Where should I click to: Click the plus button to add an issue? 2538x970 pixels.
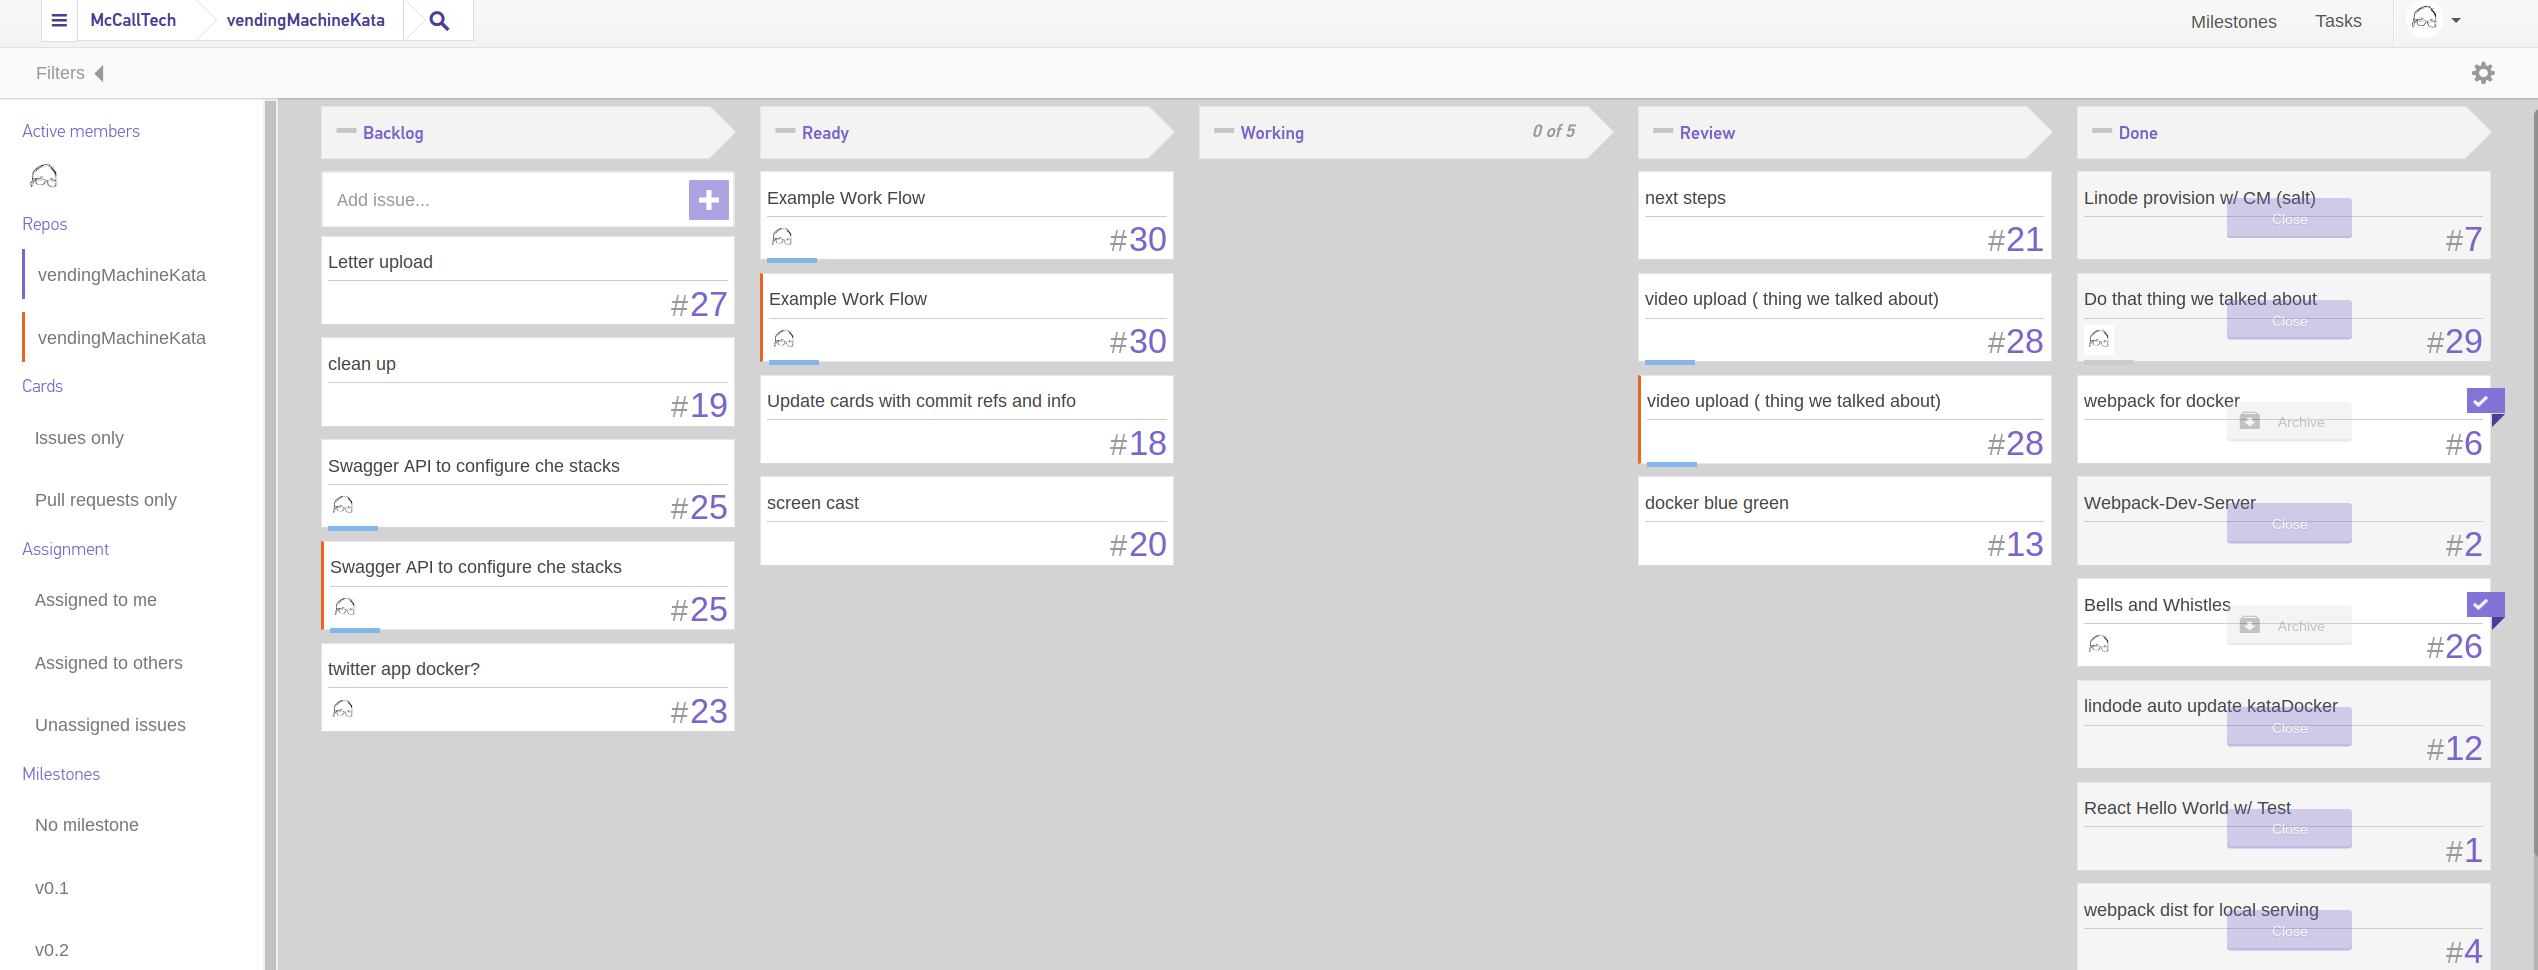tap(708, 200)
